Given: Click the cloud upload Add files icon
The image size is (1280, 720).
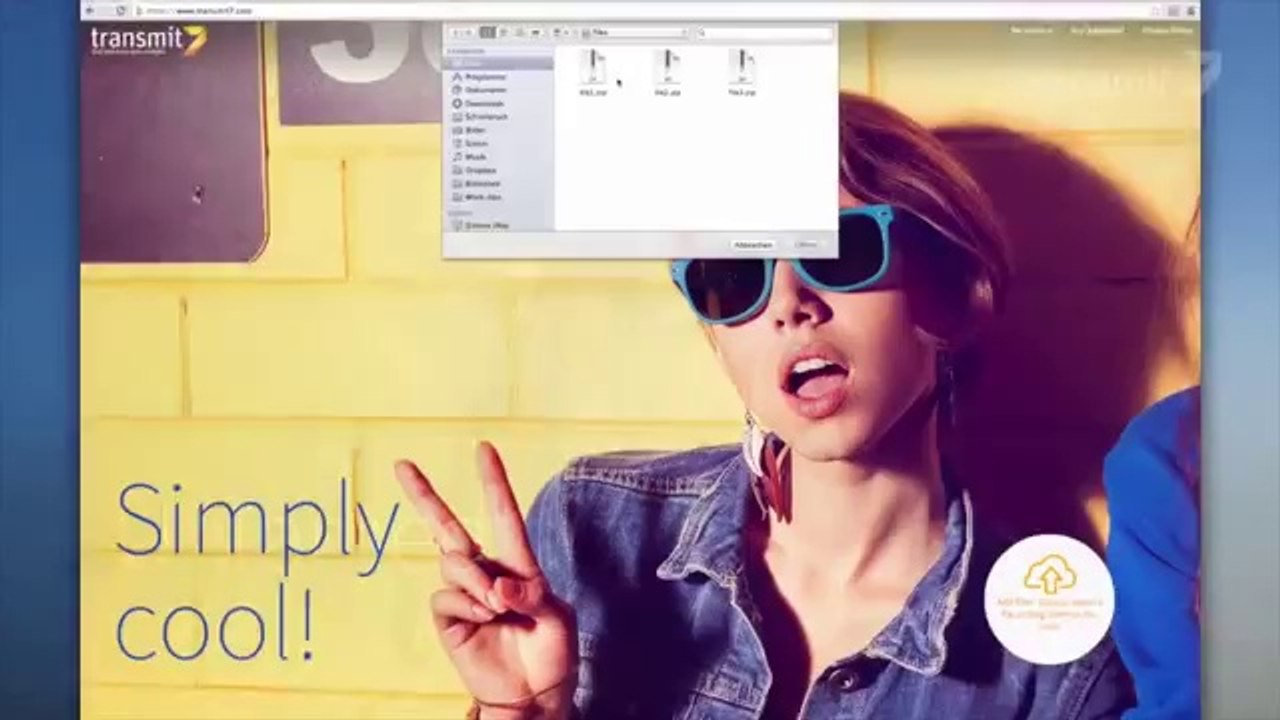Looking at the screenshot, I should pos(1049,574).
